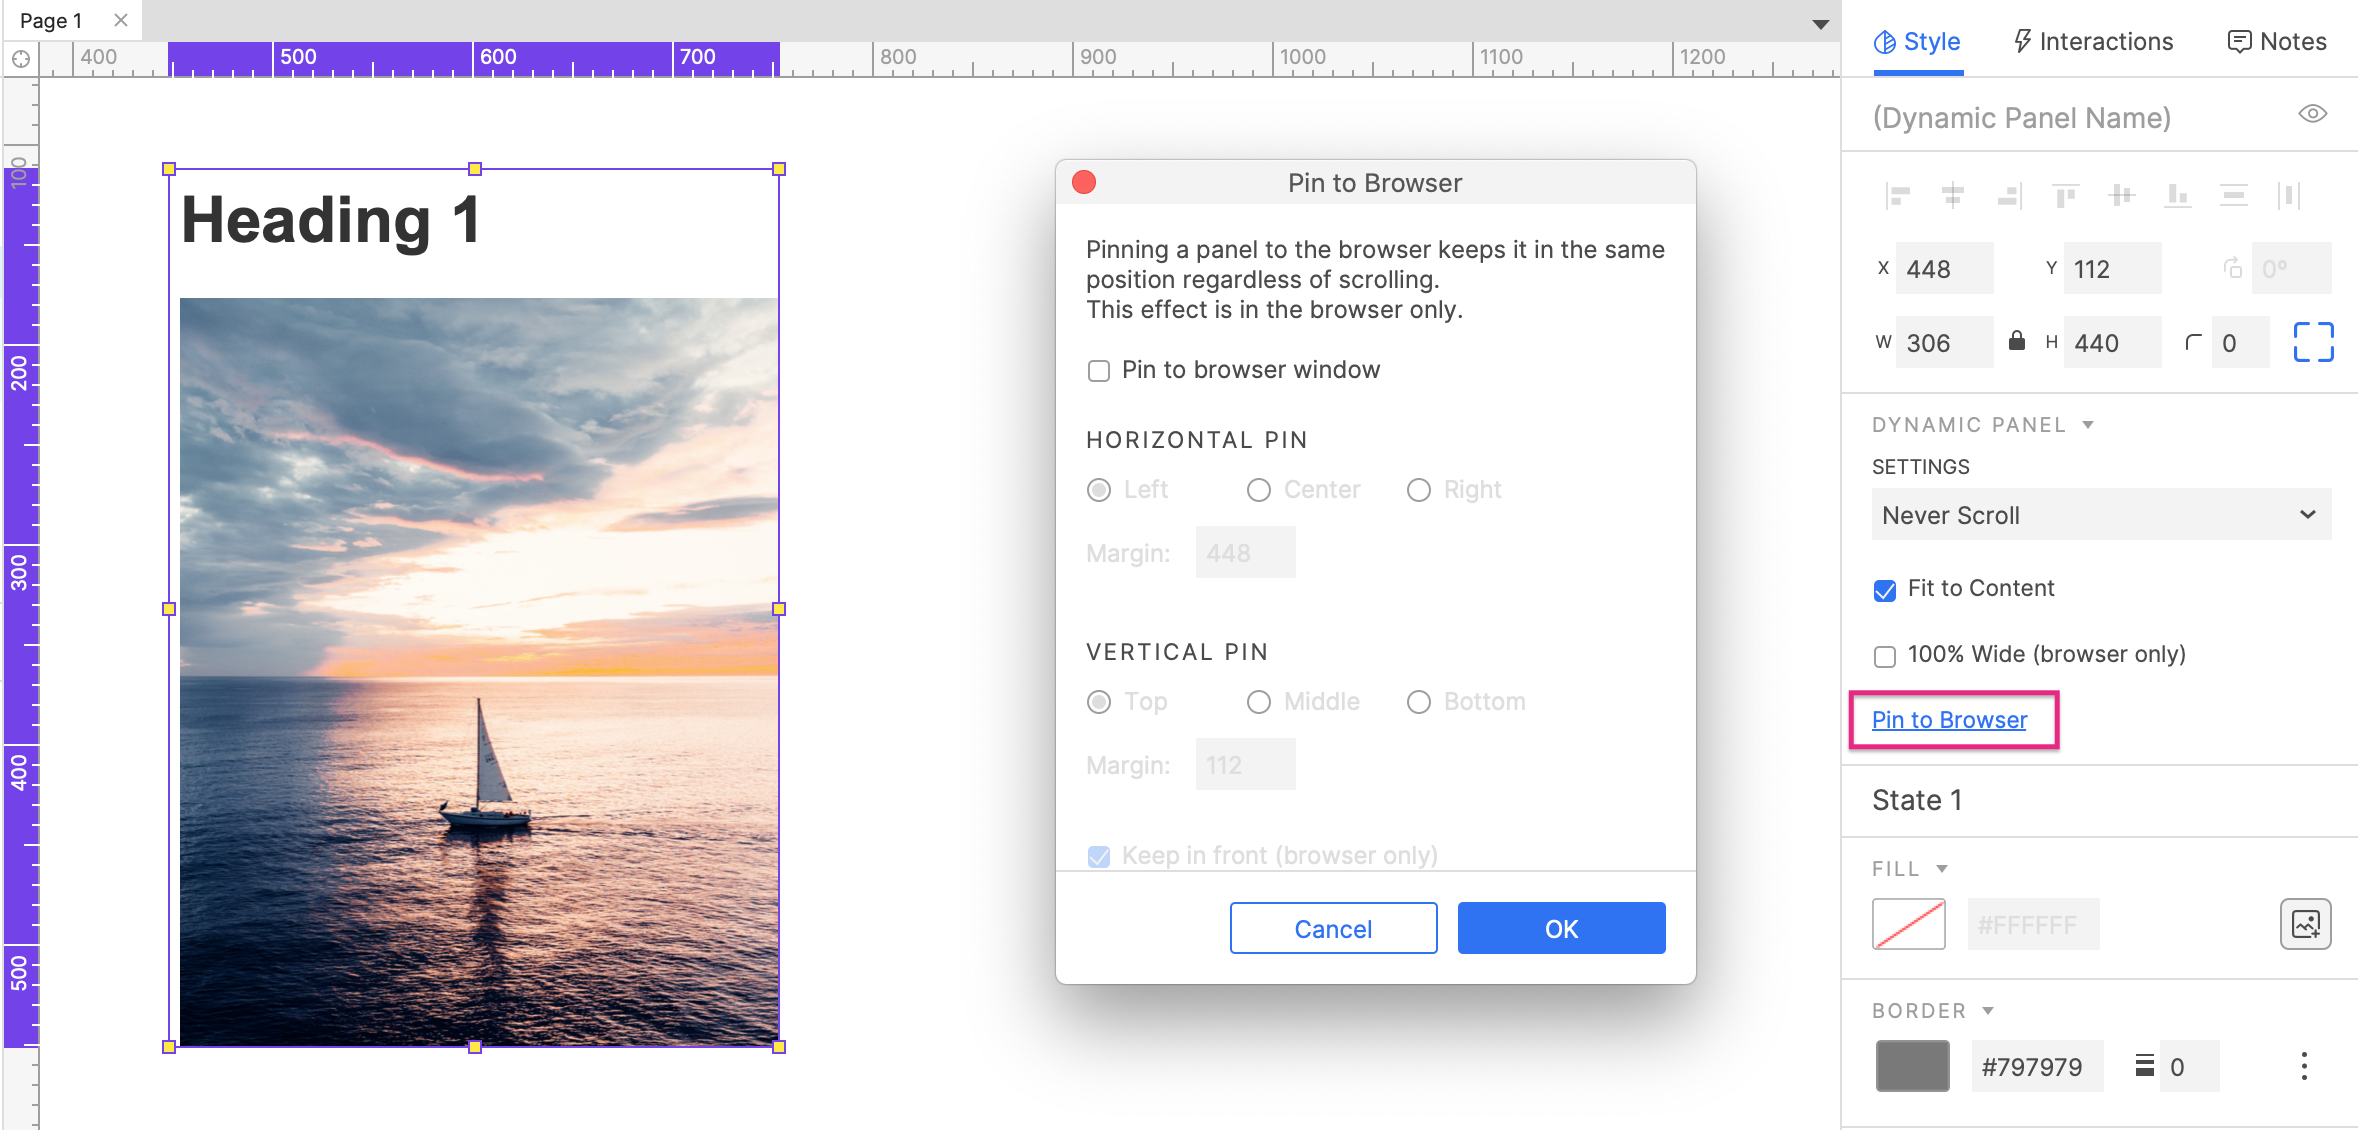This screenshot has height=1130, width=2358.
Task: Switch to the Interactions tab
Action: coord(2093,41)
